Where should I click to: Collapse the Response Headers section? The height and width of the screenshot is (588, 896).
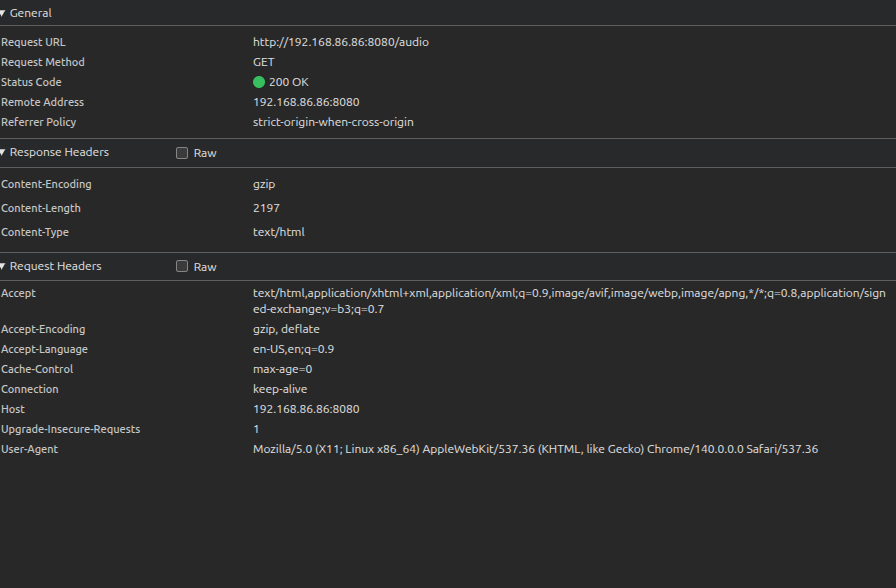(4, 153)
